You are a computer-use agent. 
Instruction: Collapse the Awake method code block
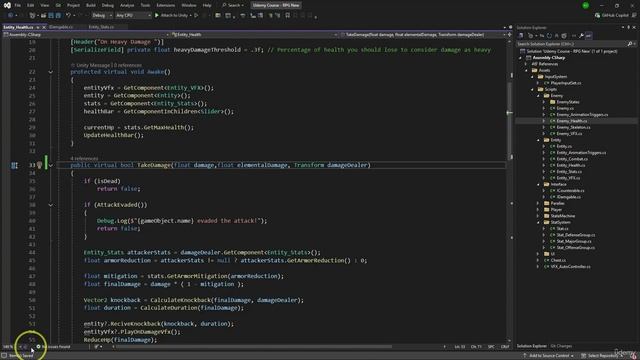pos(51,72)
